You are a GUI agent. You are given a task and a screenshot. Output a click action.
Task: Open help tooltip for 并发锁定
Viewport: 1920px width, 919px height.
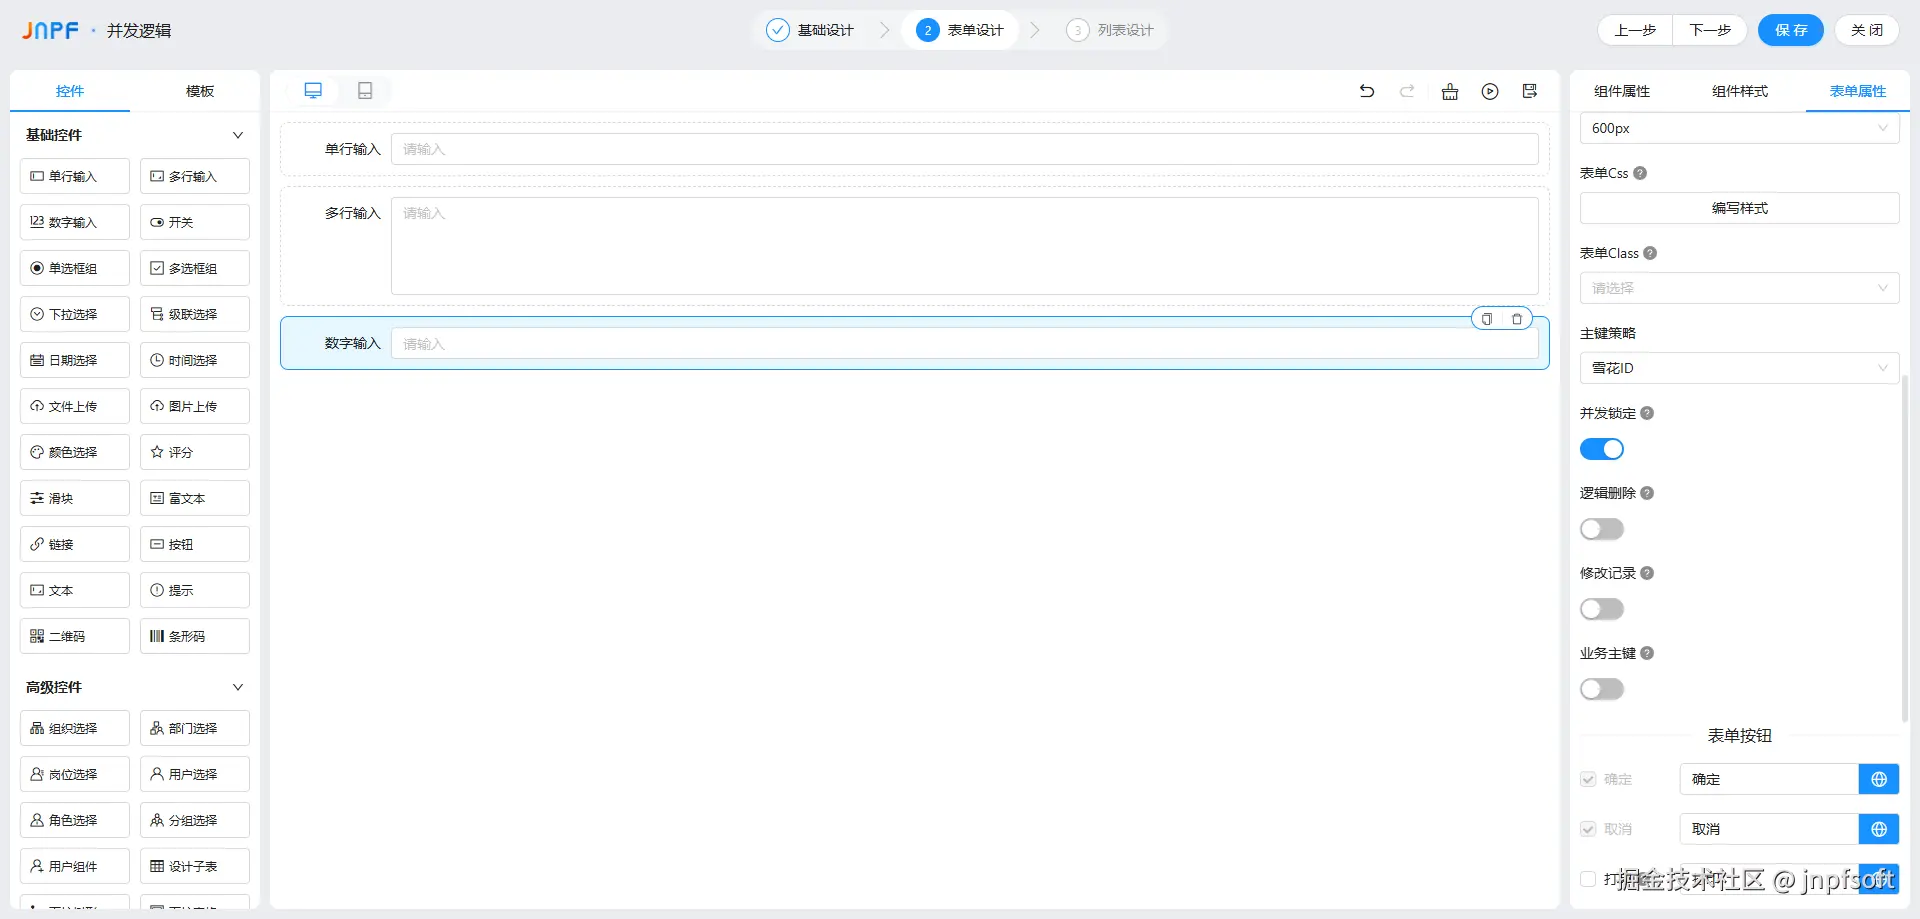(x=1647, y=413)
